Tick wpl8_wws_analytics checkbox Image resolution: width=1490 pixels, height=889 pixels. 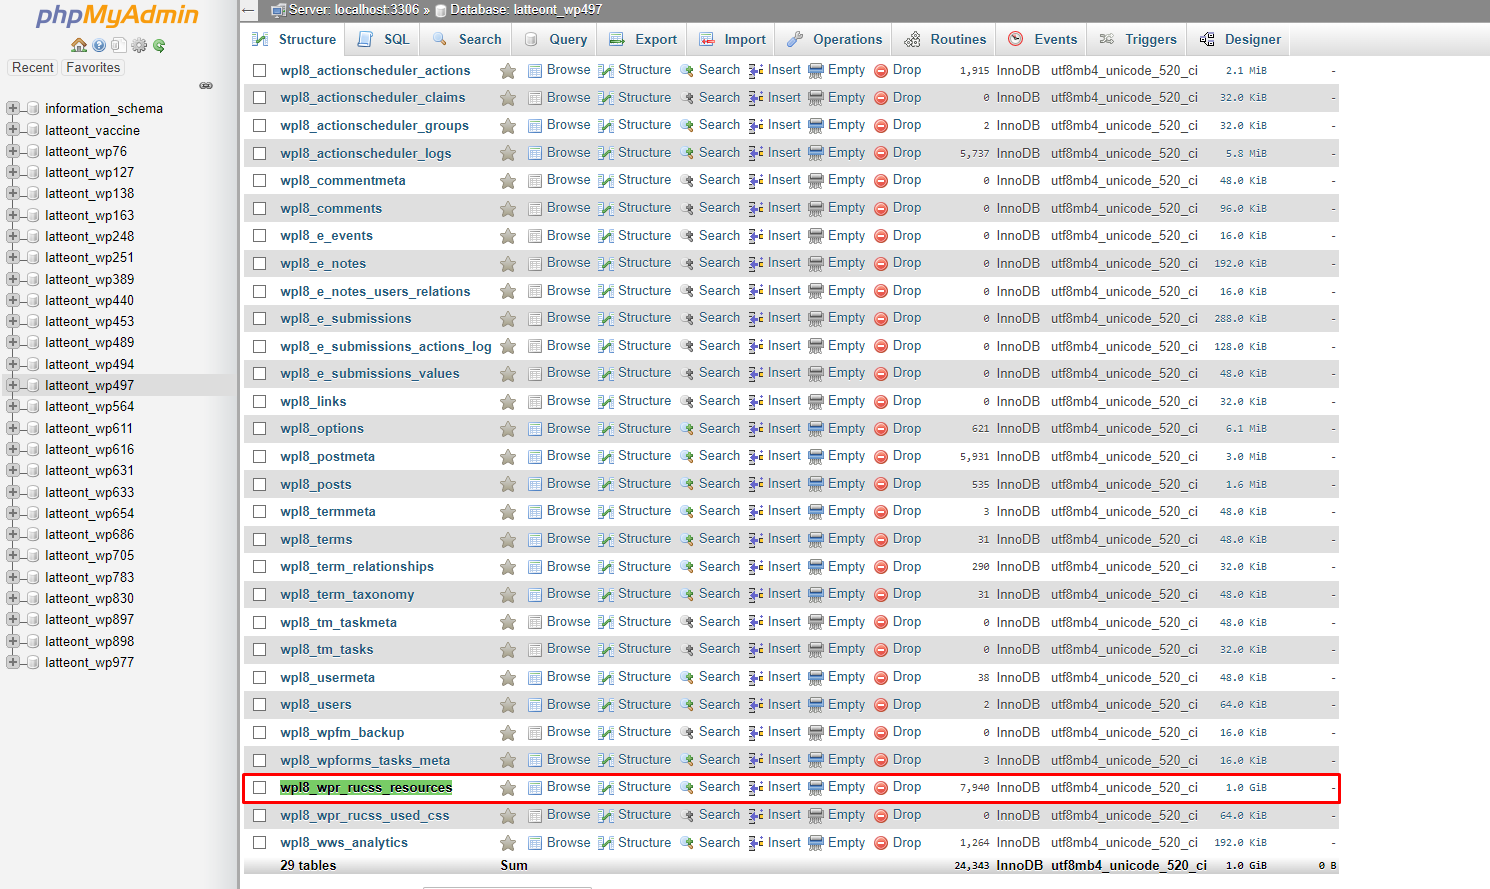(260, 843)
